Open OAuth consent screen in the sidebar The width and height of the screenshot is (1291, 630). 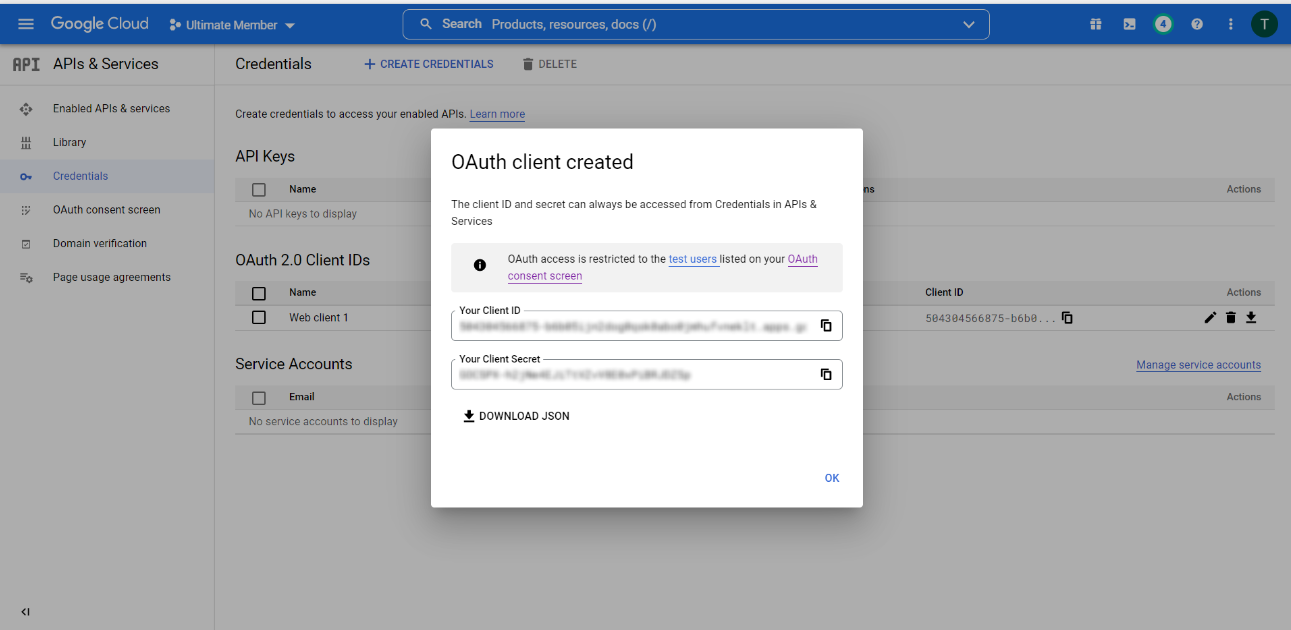[107, 210]
